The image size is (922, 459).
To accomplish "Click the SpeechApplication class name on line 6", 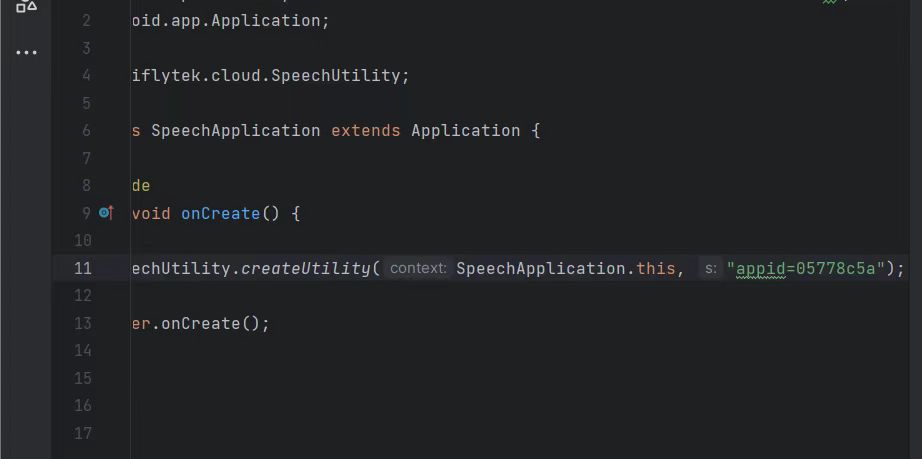I will click(235, 130).
